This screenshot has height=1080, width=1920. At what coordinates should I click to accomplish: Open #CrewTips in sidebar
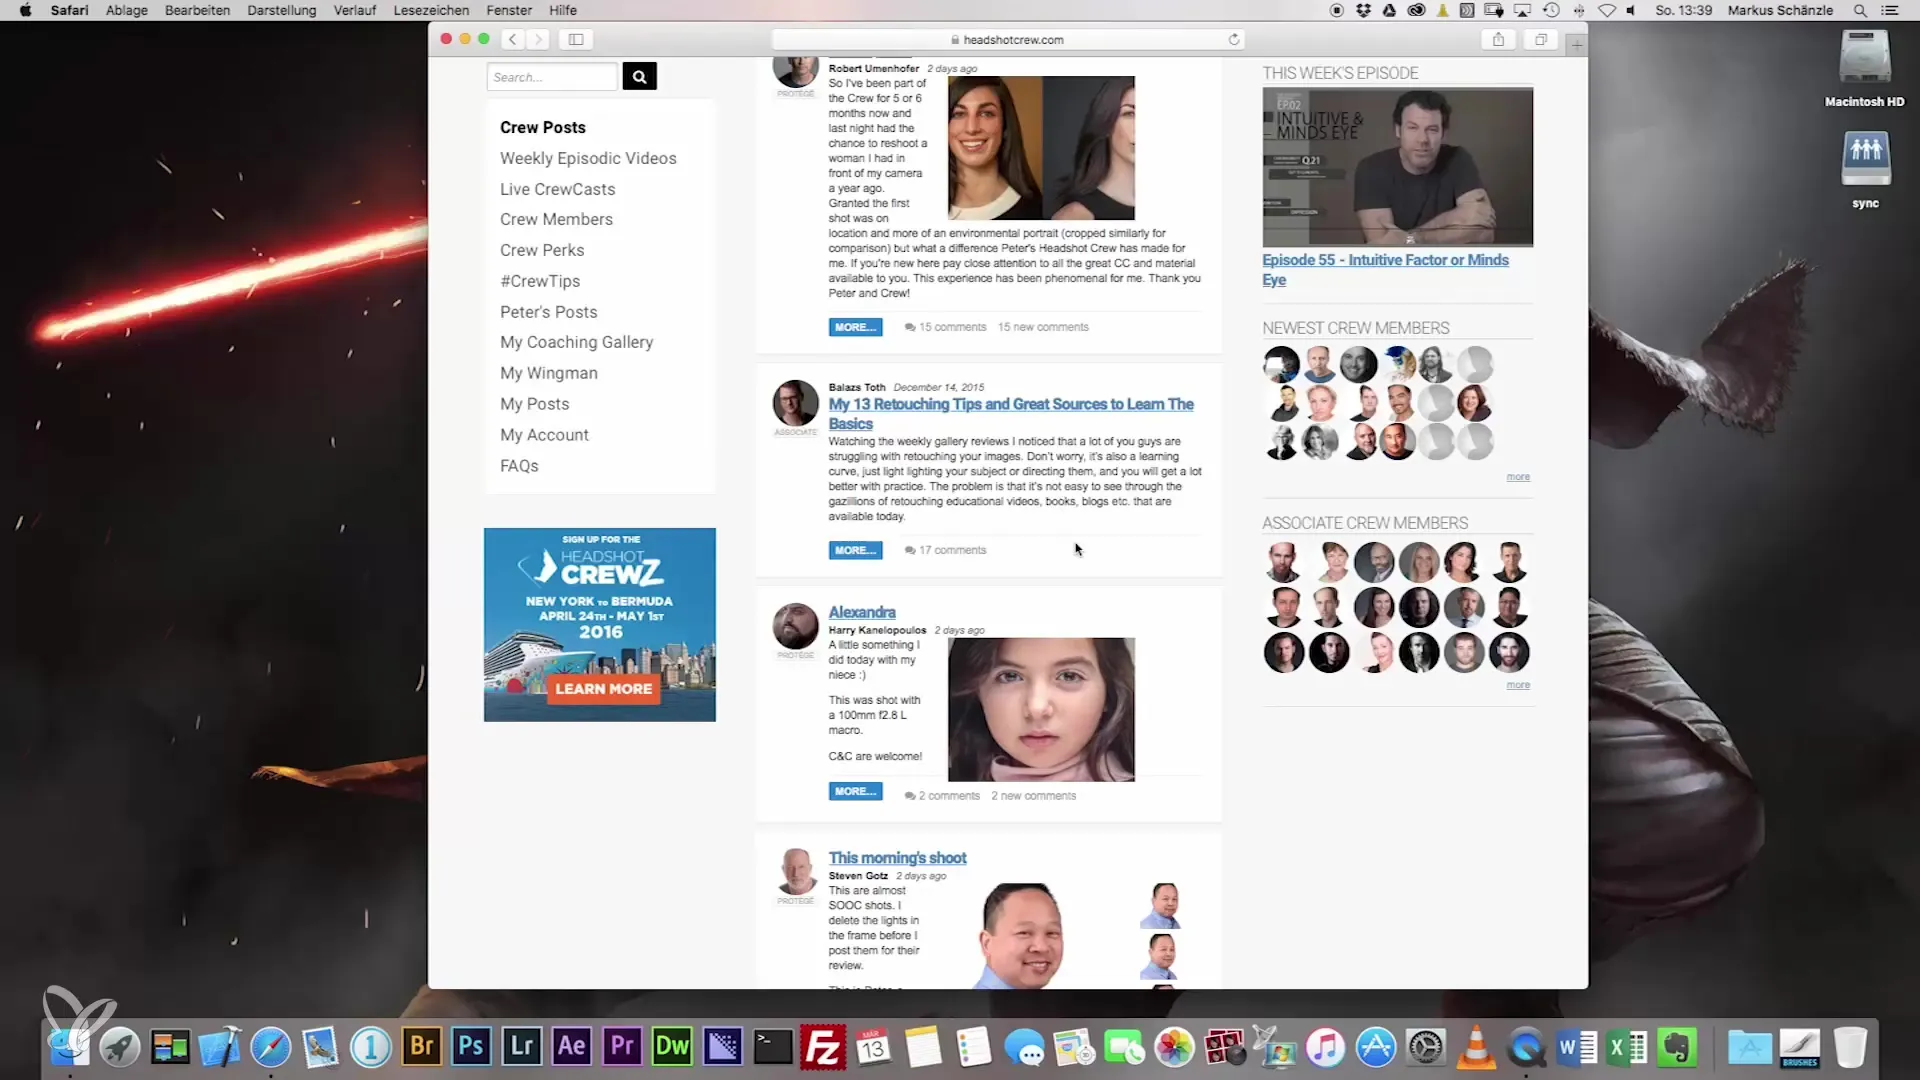tap(540, 281)
